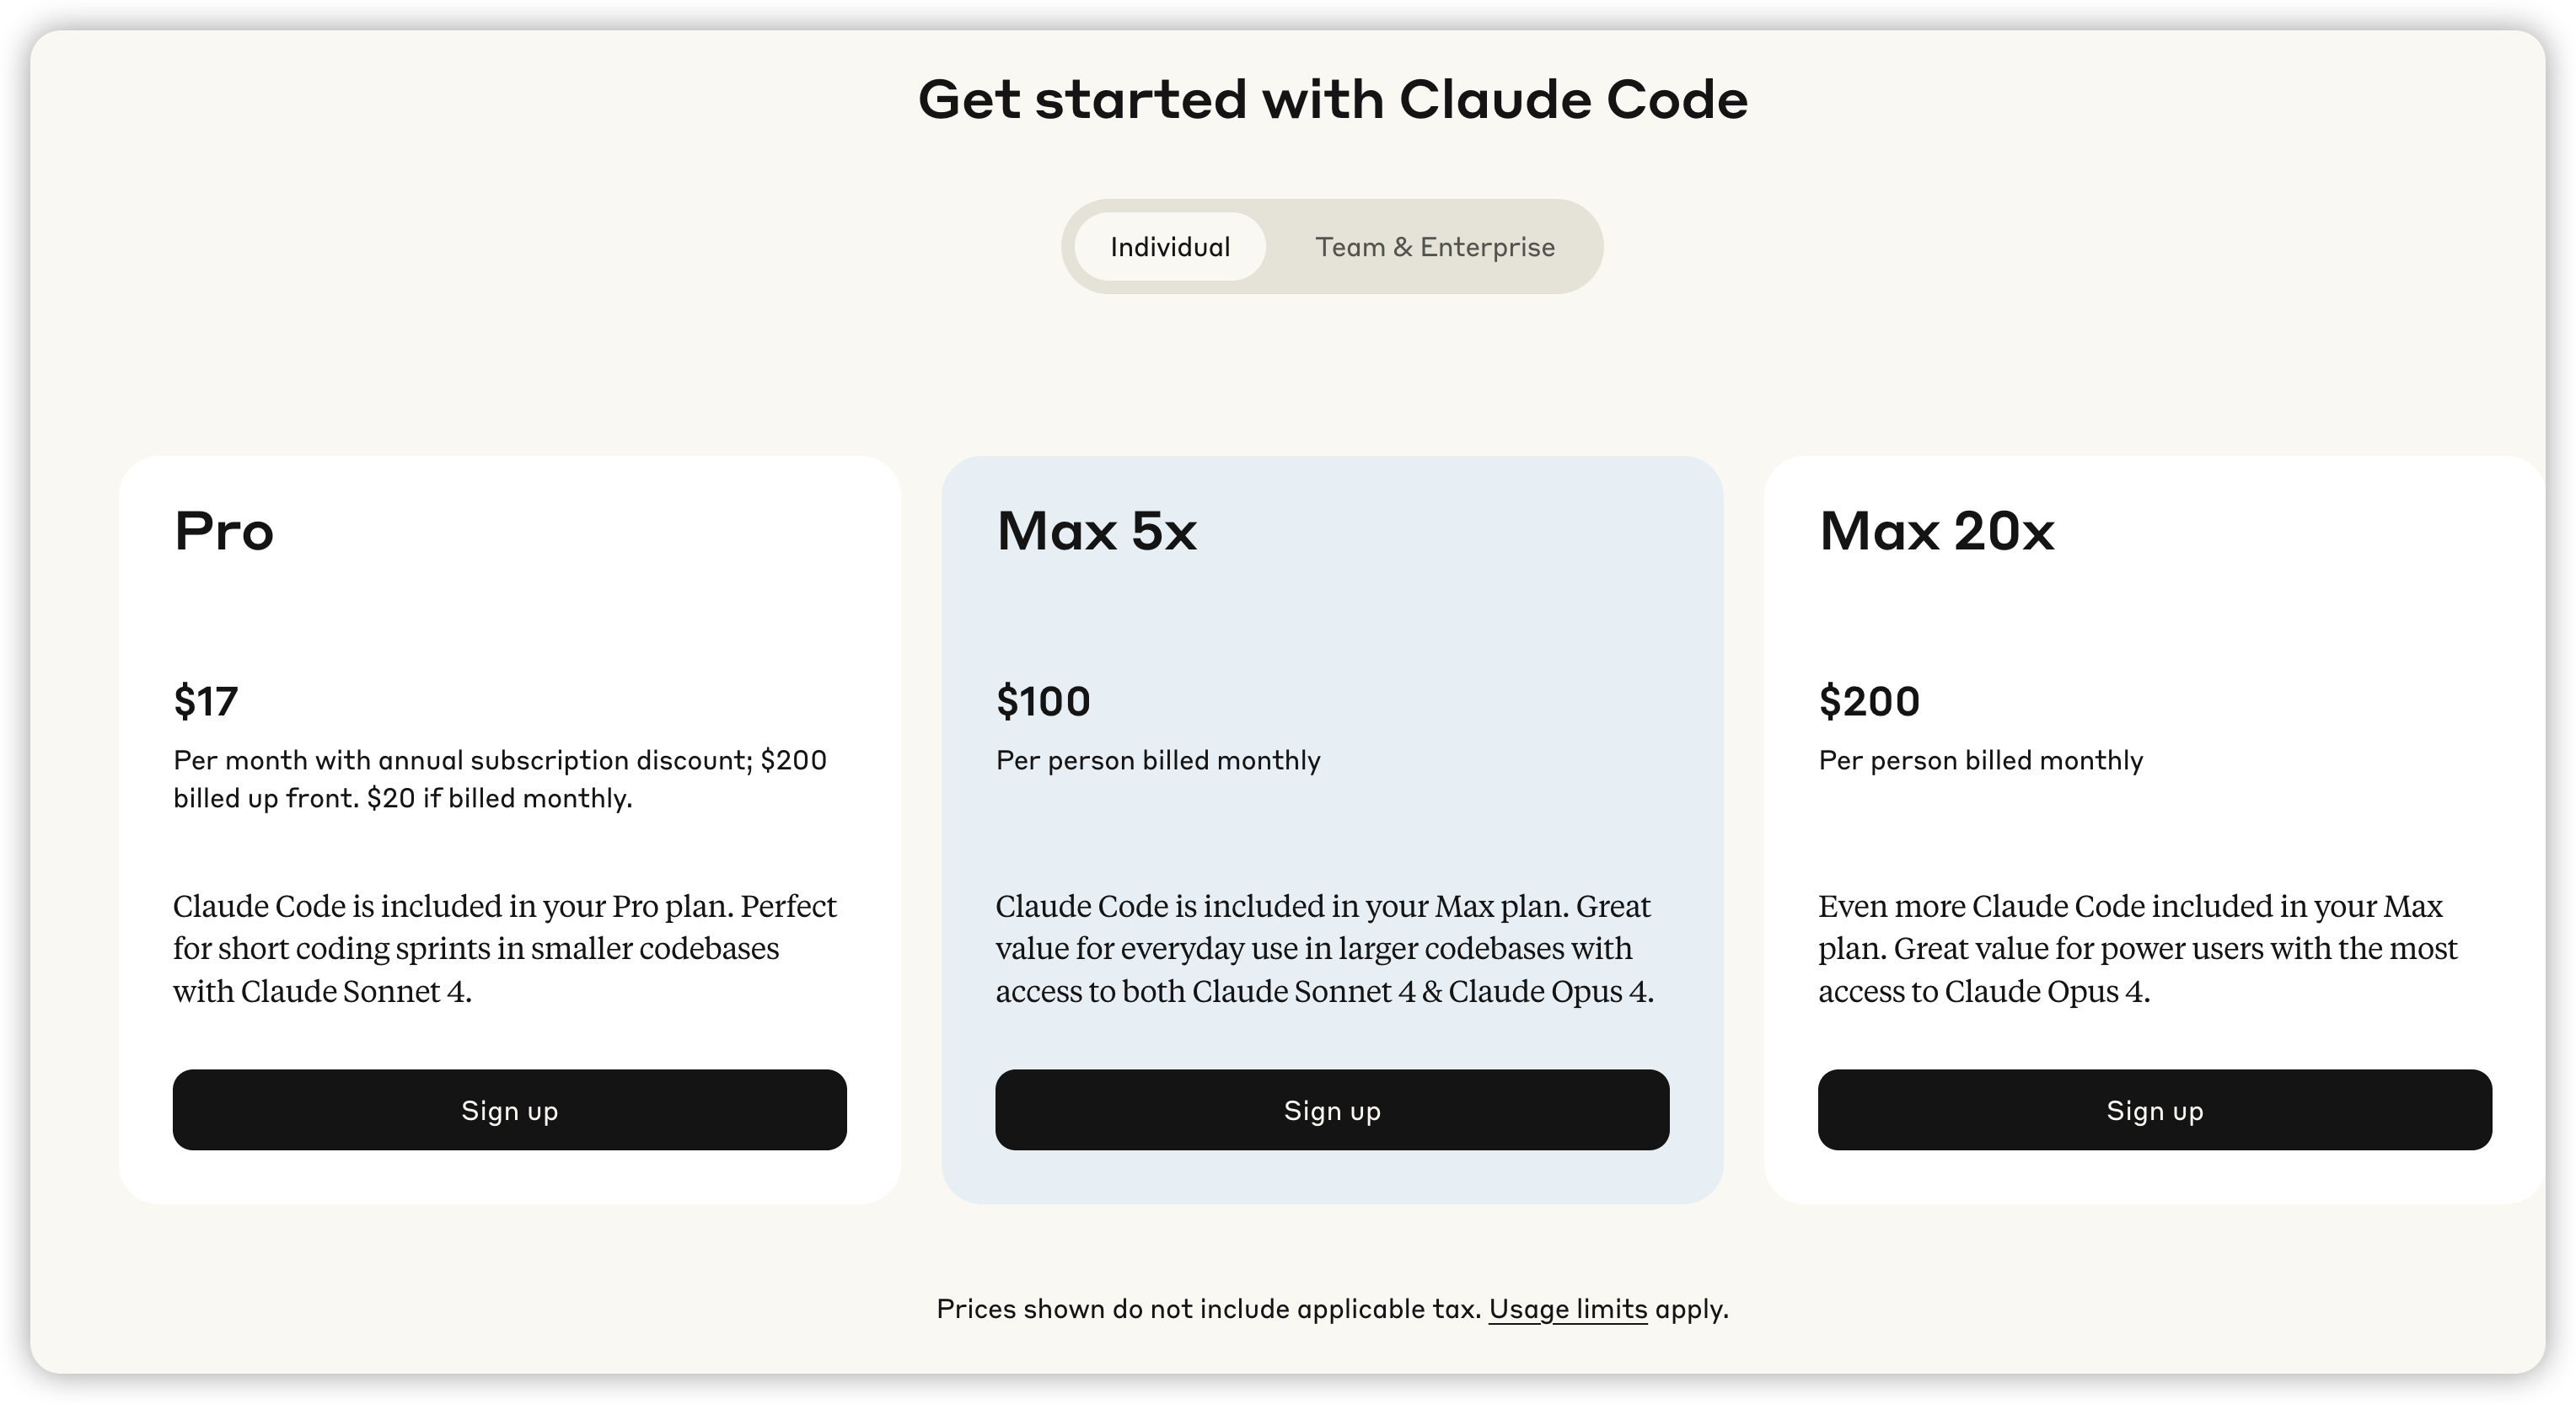Click the $100 price on Max 5x card
Screen dimensions: 2576x1404
tap(1043, 701)
